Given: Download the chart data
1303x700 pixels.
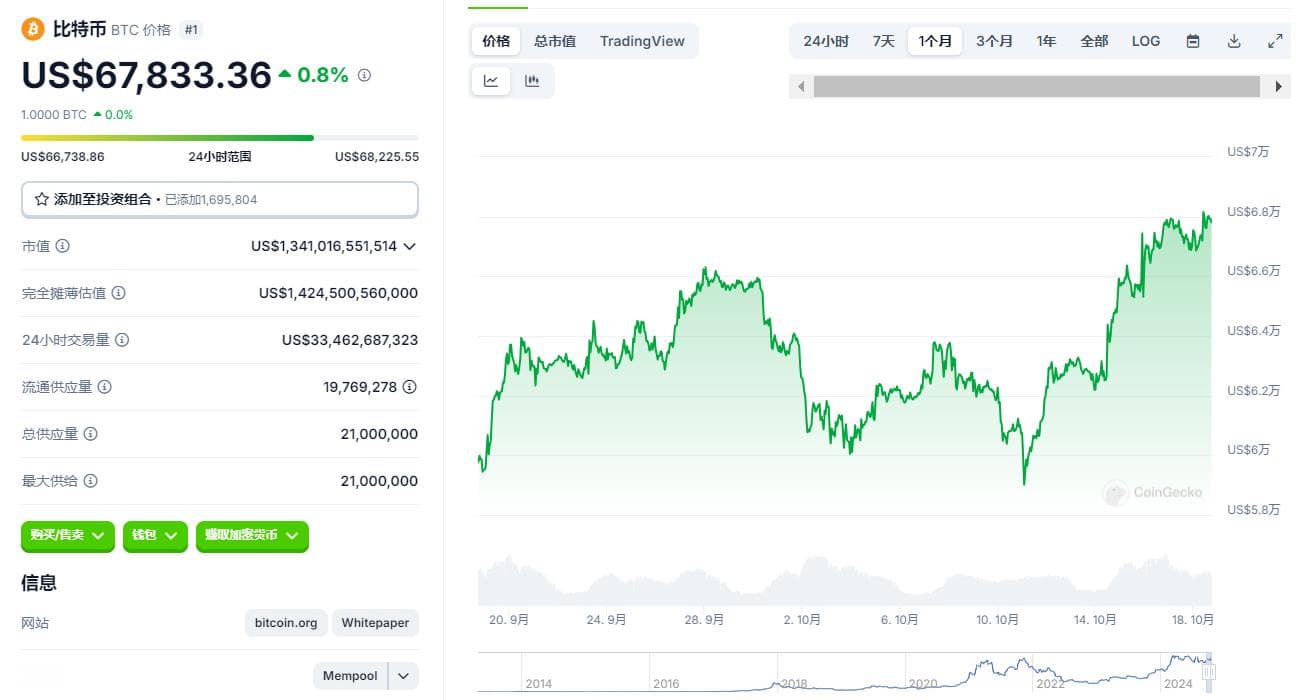Looking at the screenshot, I should (x=1234, y=41).
